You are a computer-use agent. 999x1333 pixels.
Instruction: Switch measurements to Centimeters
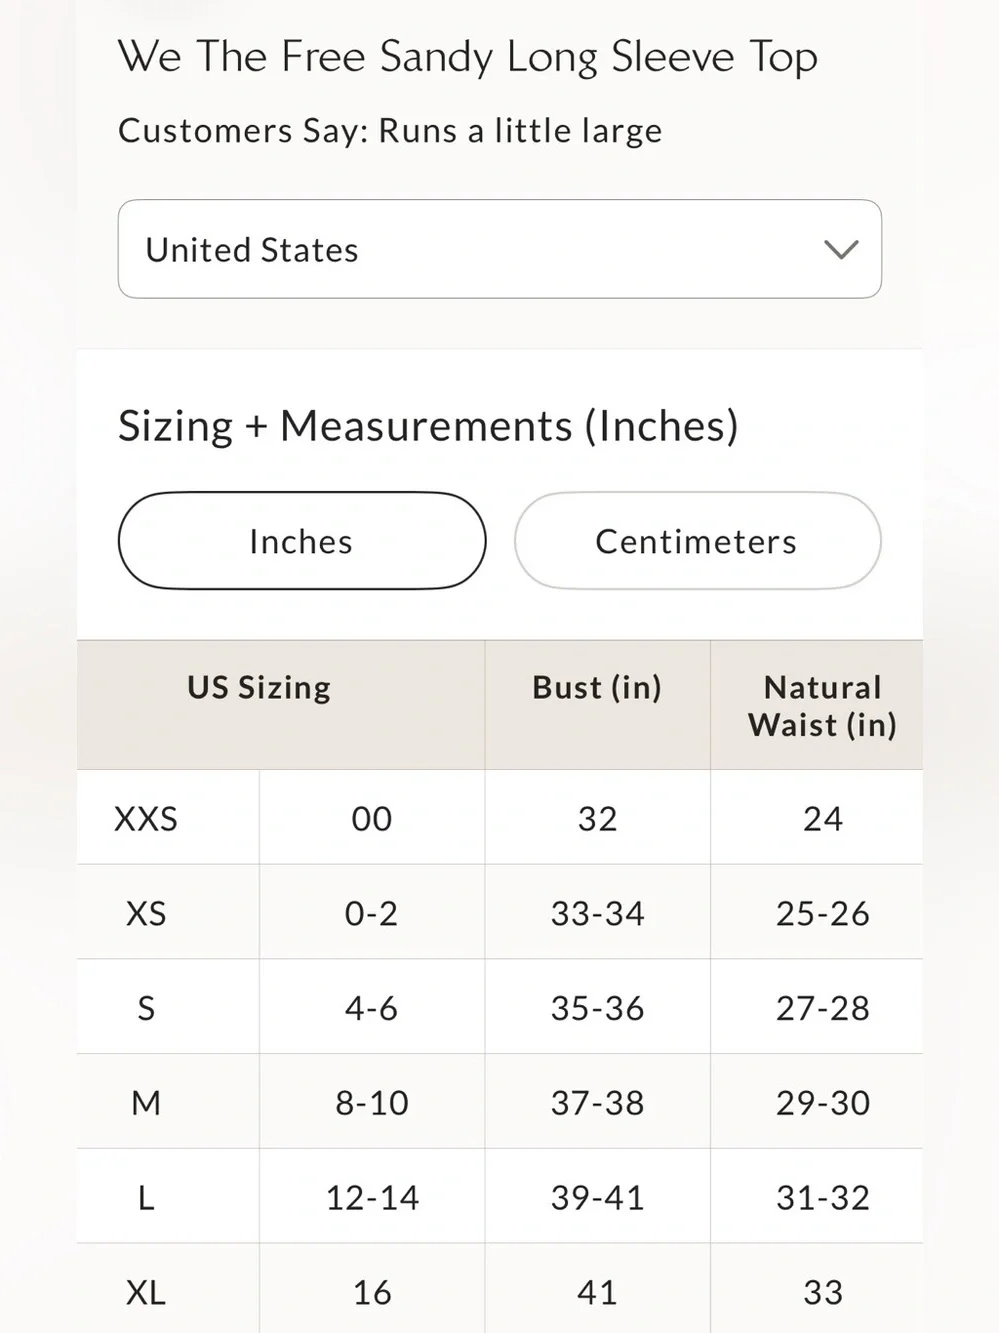point(697,541)
